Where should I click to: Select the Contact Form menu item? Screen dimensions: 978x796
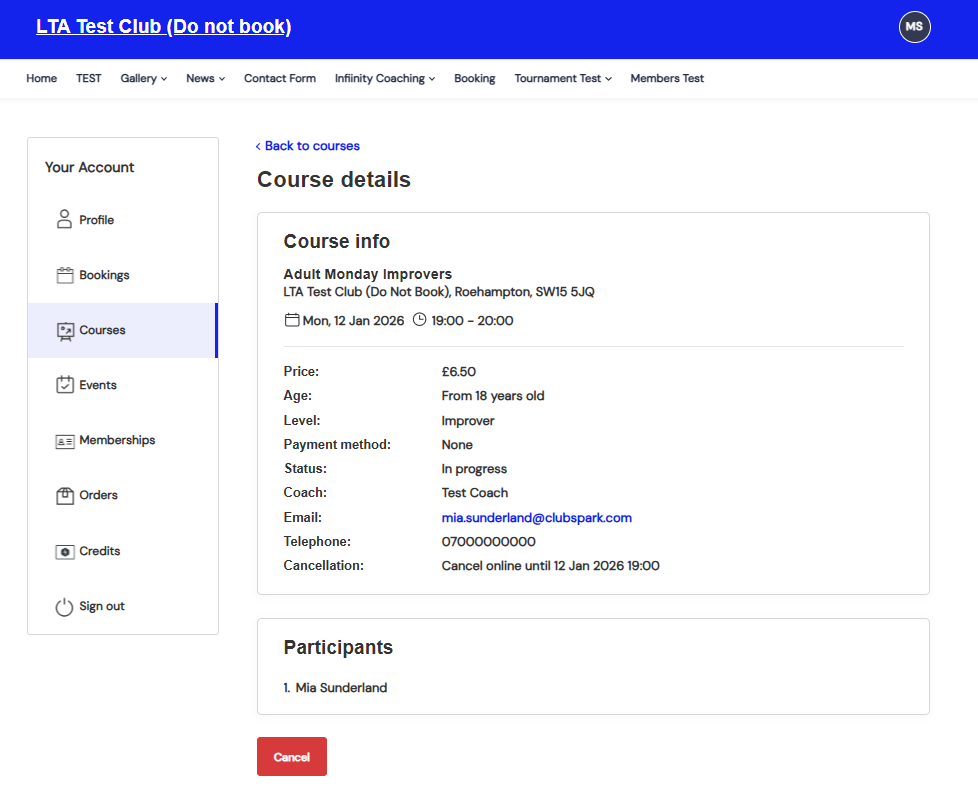(279, 79)
